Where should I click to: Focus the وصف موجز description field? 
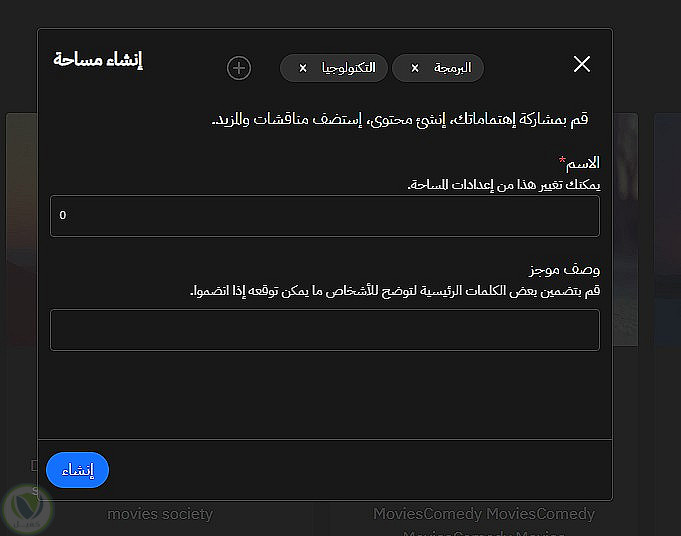point(325,330)
